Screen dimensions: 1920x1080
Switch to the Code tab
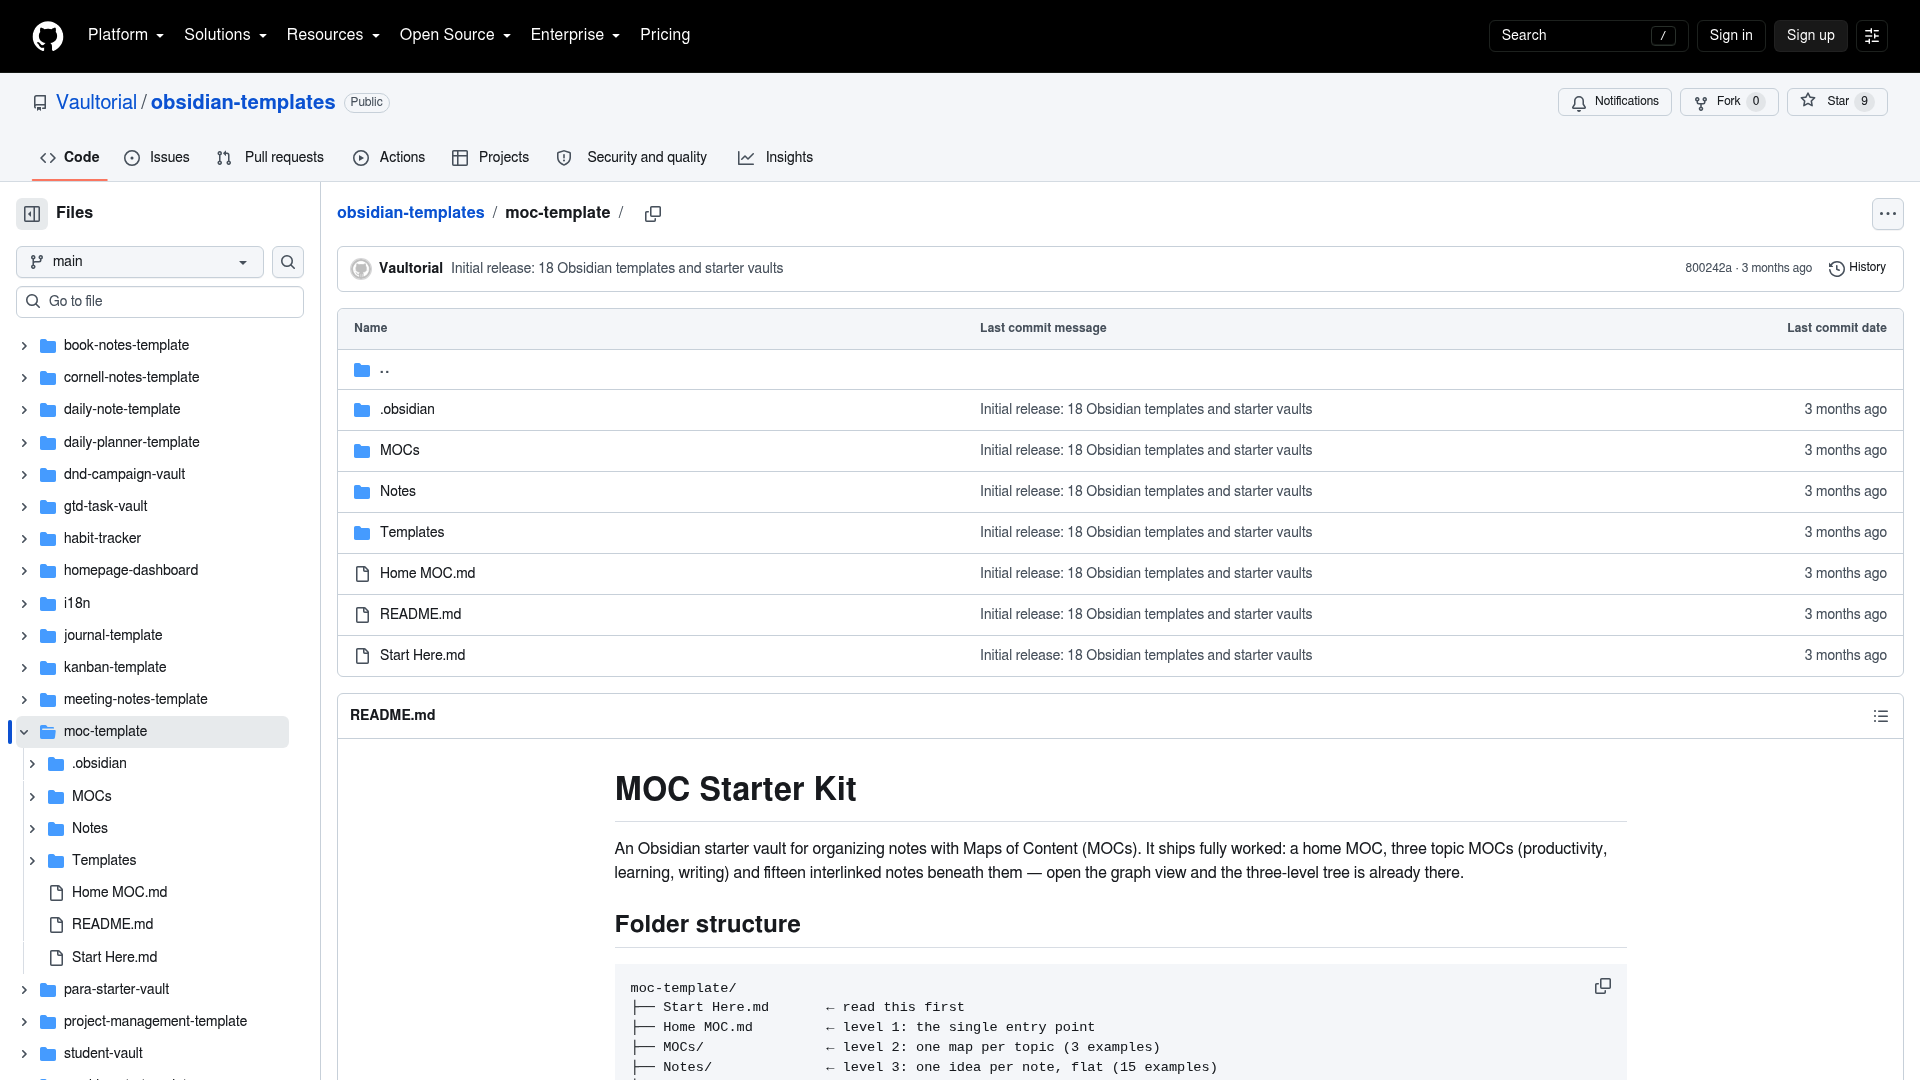[x=70, y=158]
